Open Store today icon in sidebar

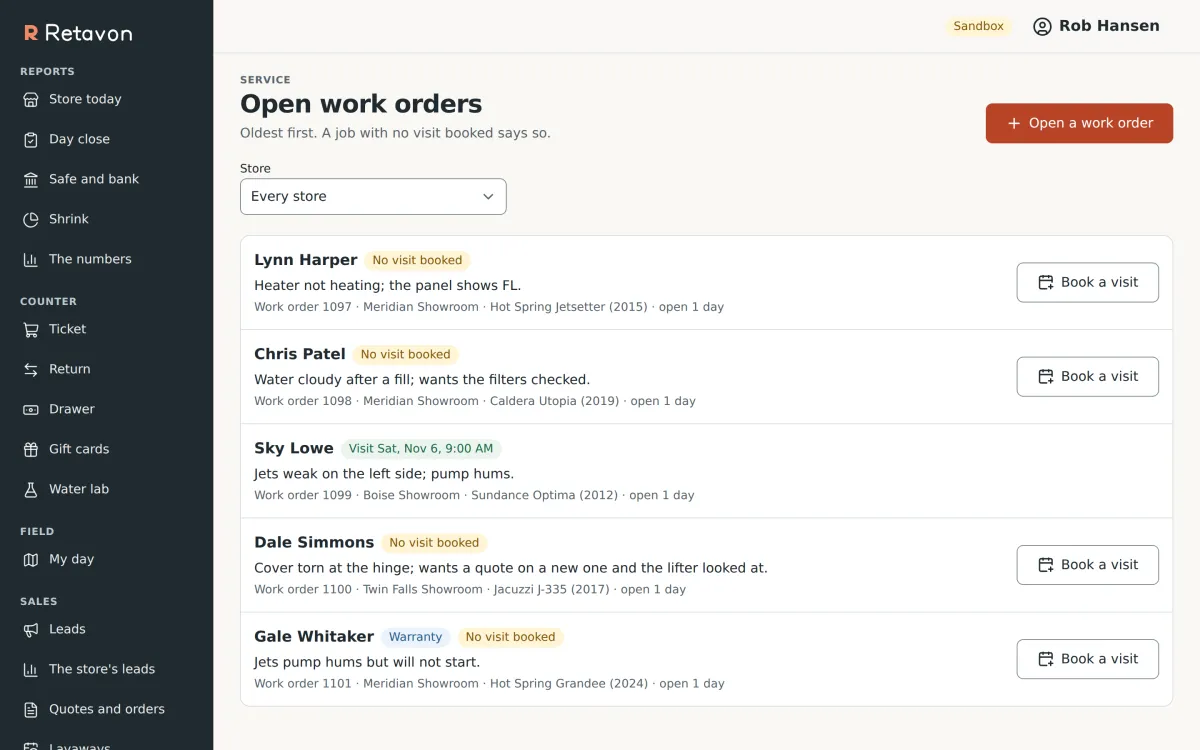(31, 99)
